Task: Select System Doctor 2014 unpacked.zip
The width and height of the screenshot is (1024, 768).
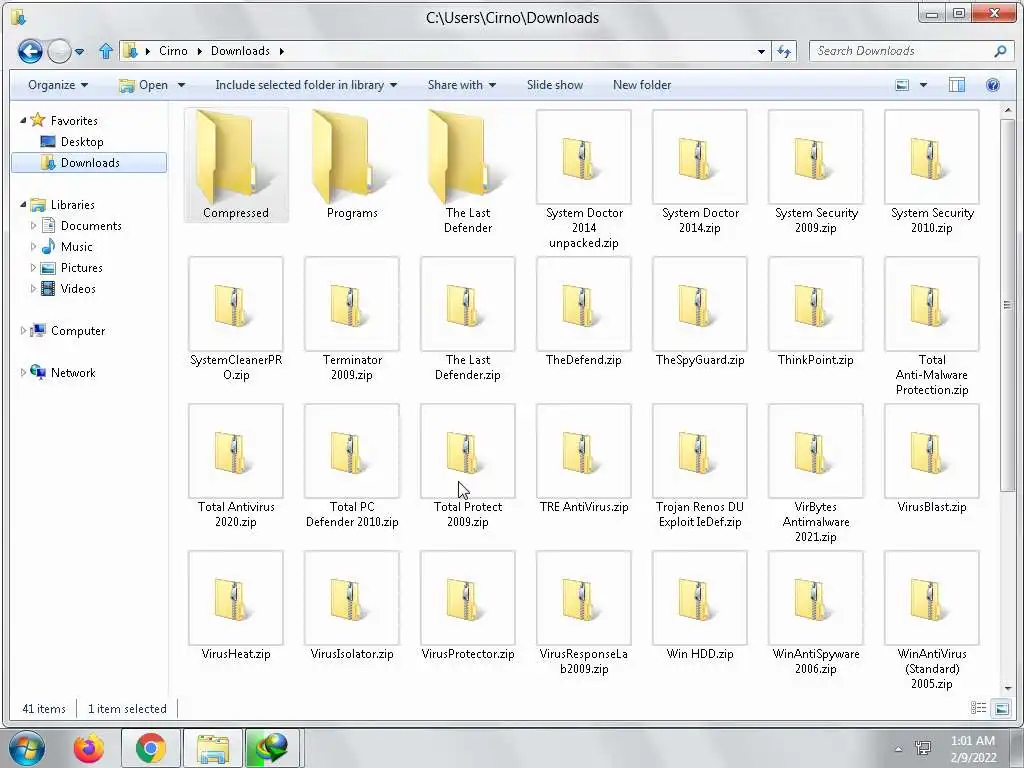Action: coord(584,180)
